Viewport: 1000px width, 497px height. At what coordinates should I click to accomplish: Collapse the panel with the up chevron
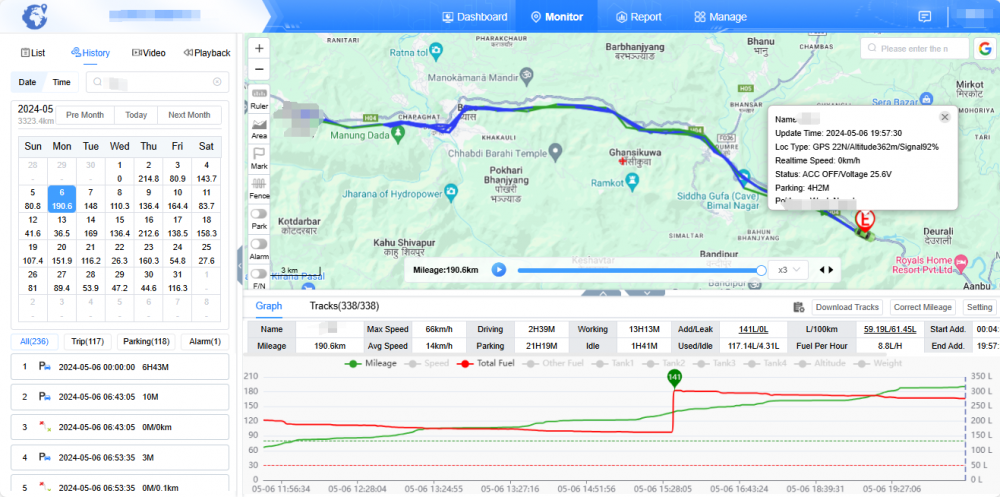(603, 293)
